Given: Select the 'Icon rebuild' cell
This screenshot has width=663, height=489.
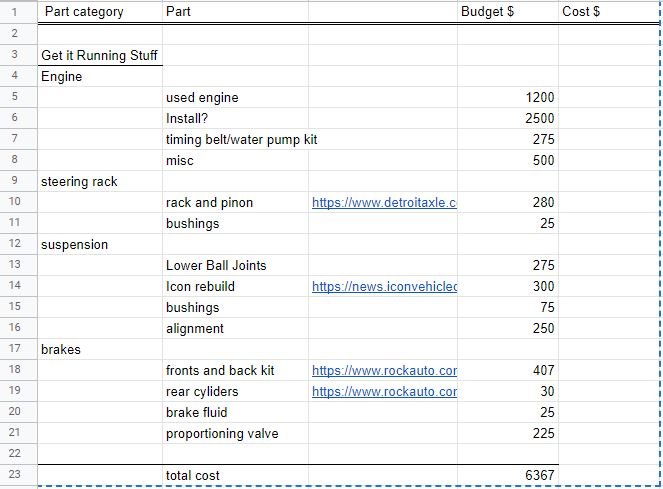Looking at the screenshot, I should coord(236,286).
